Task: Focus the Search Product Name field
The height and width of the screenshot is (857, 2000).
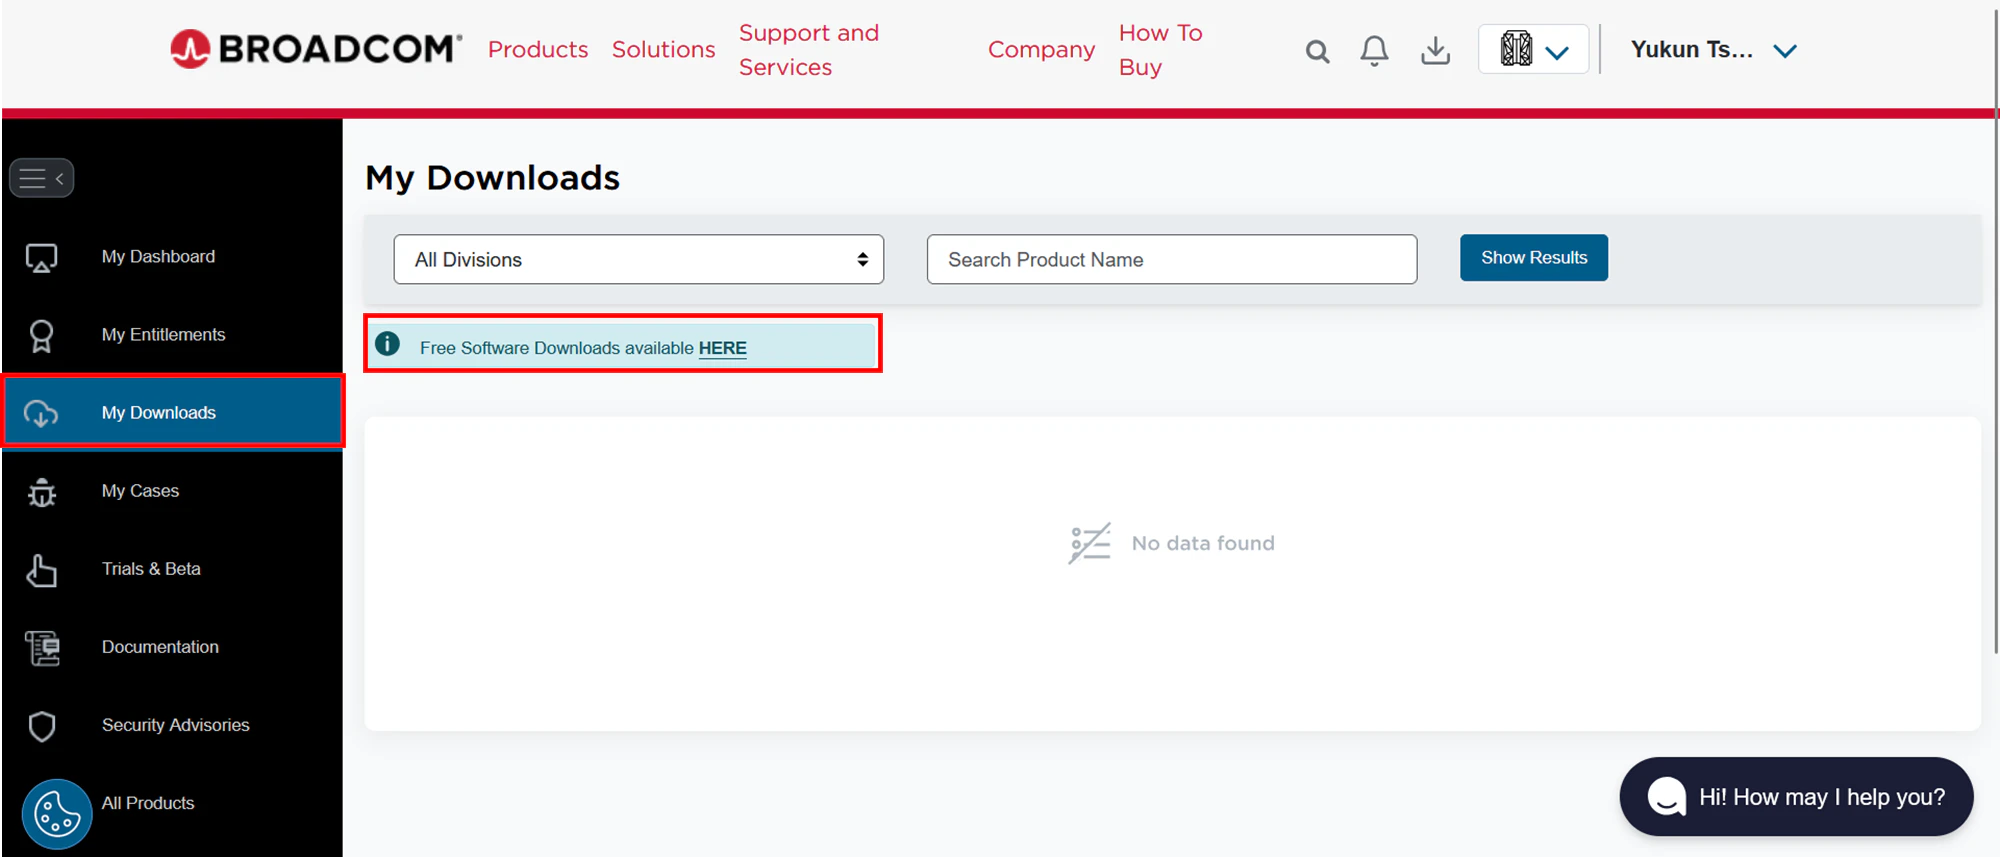Action: pos(1172,259)
